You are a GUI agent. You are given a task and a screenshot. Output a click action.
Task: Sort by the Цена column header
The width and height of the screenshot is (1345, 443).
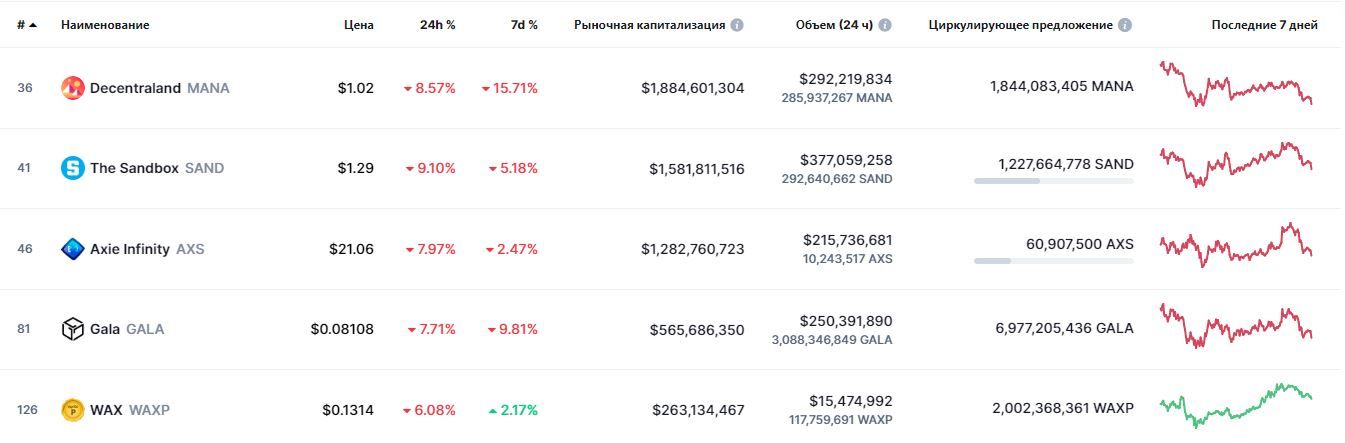pos(360,25)
